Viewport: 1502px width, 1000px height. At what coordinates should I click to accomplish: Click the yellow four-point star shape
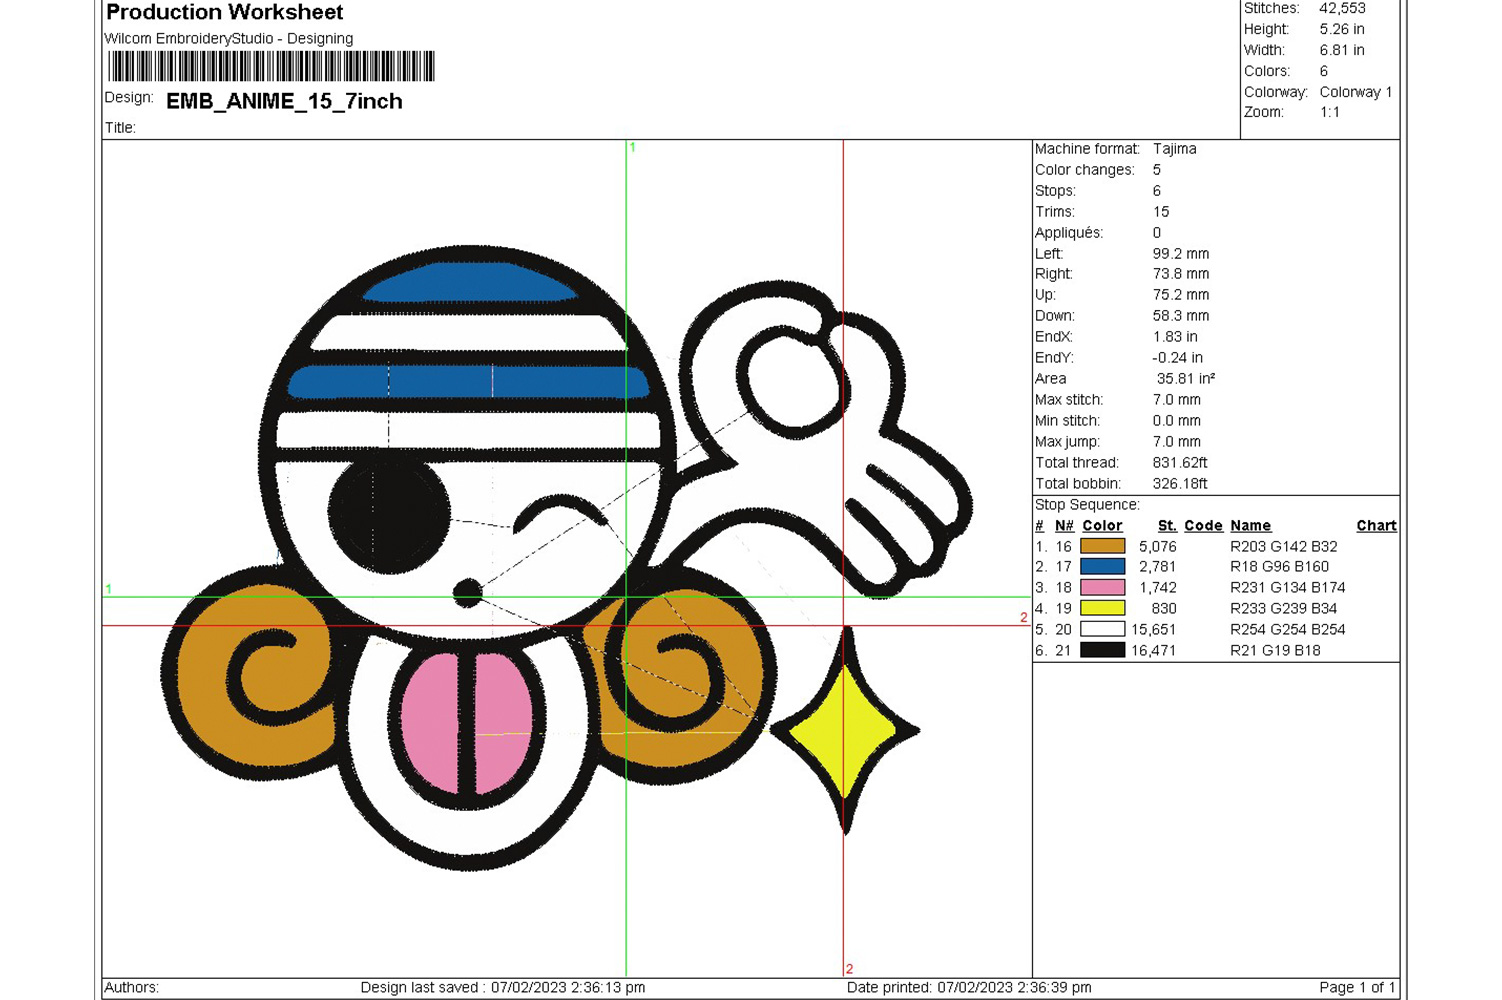tap(845, 732)
